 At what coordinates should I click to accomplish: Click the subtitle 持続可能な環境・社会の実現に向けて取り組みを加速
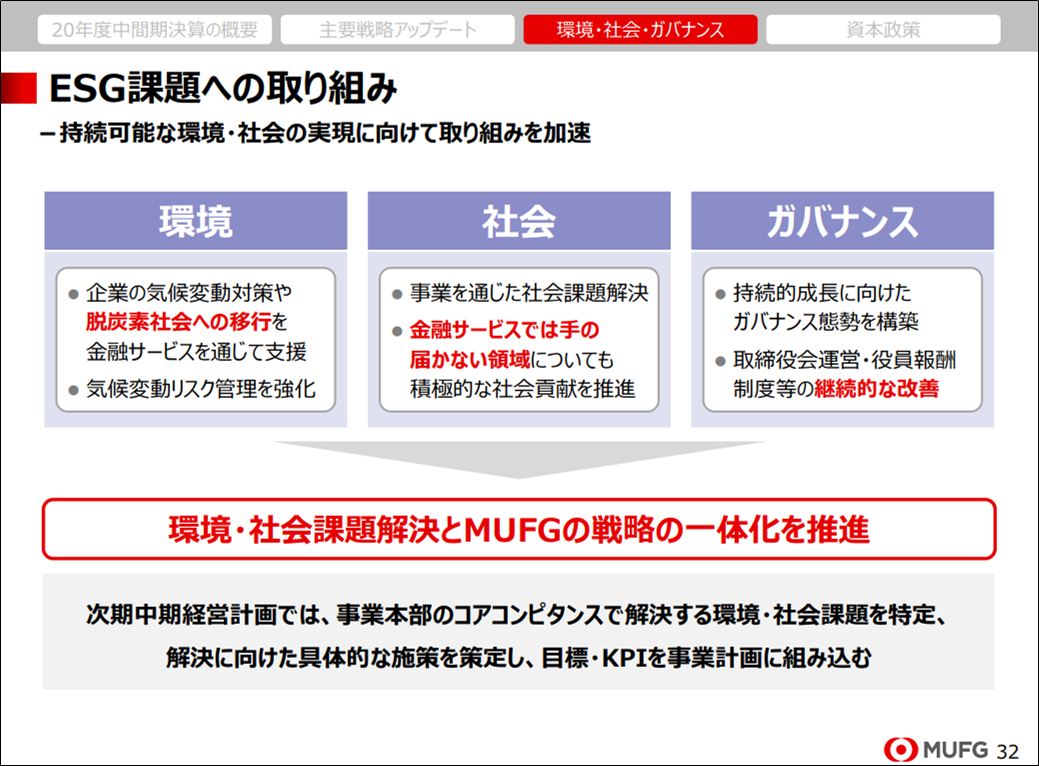click(x=325, y=133)
